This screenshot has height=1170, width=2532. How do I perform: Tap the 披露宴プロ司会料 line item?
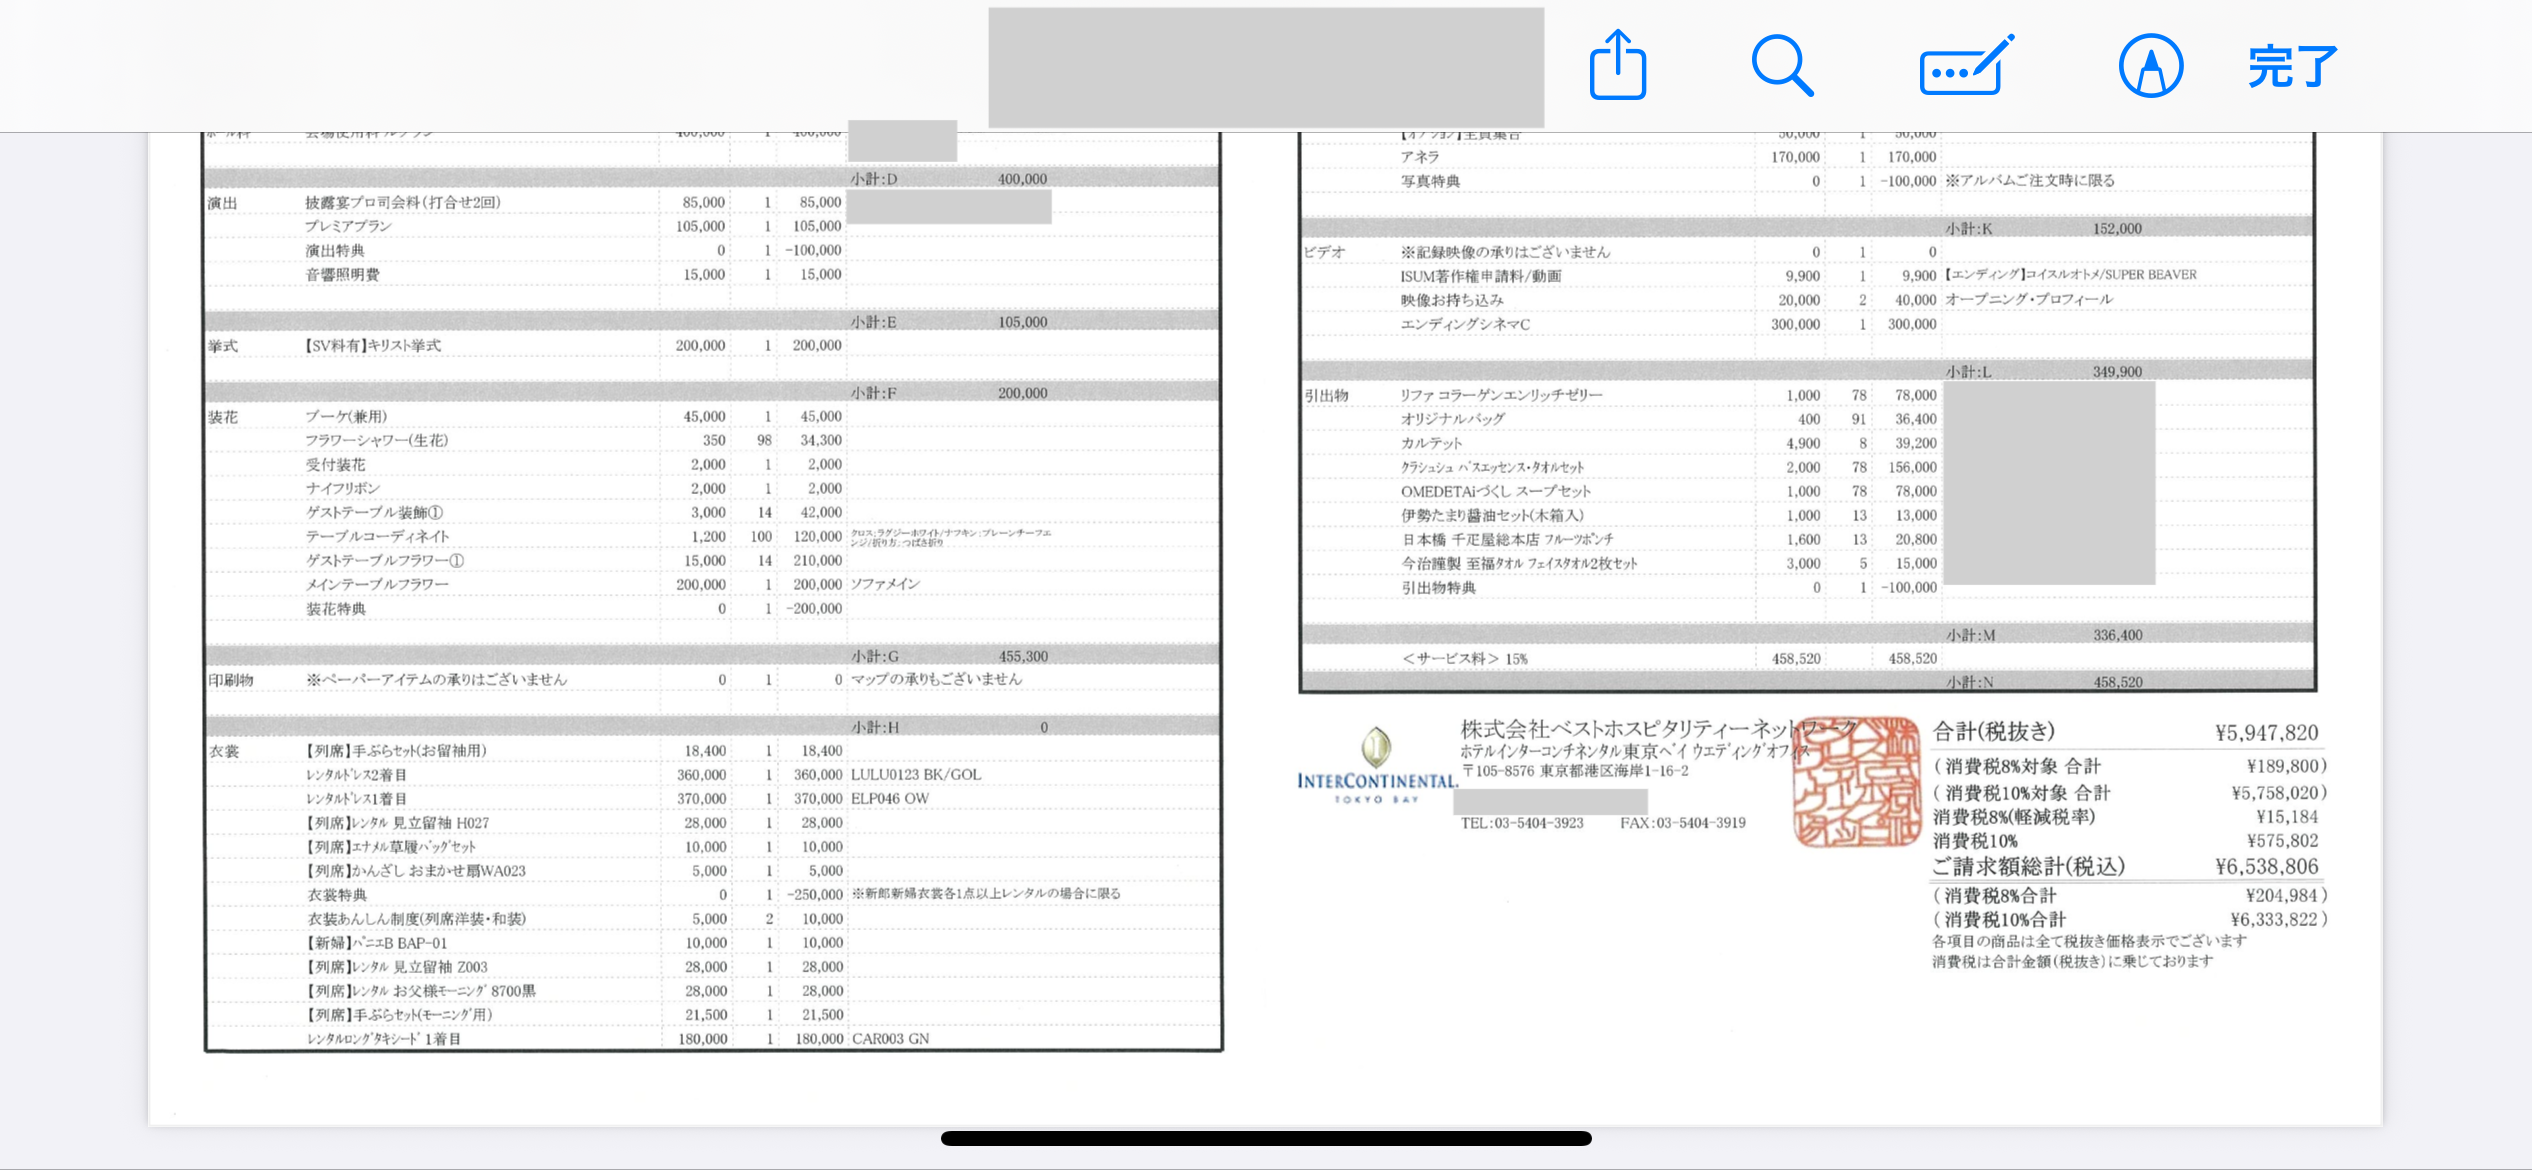point(403,202)
